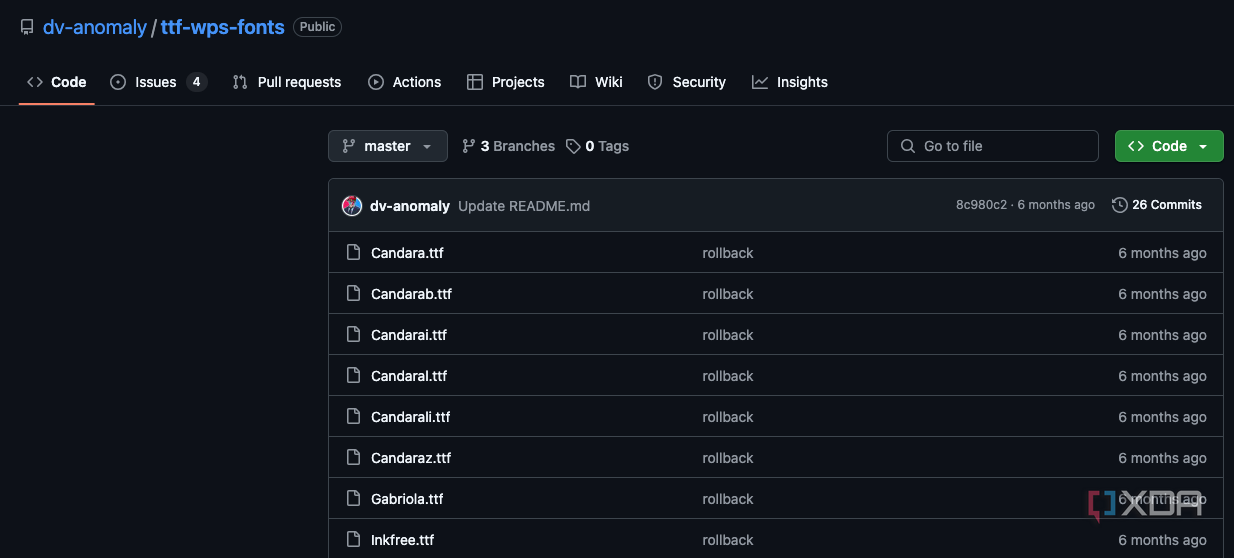Click the rollback commit message for Candarab.ttf

click(x=728, y=294)
